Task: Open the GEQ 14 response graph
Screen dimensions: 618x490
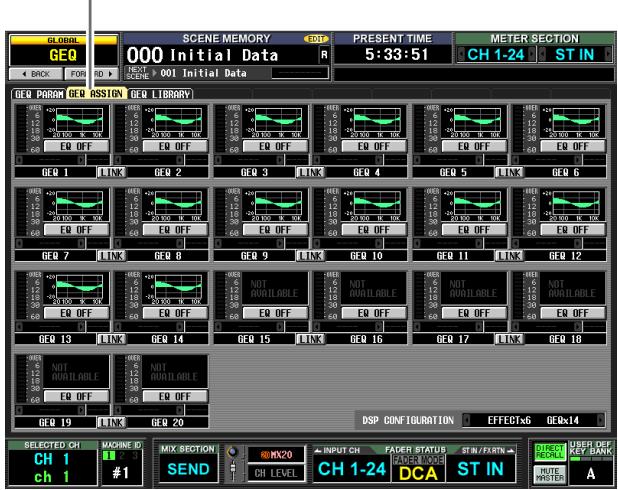Action: pyautogui.click(x=178, y=287)
